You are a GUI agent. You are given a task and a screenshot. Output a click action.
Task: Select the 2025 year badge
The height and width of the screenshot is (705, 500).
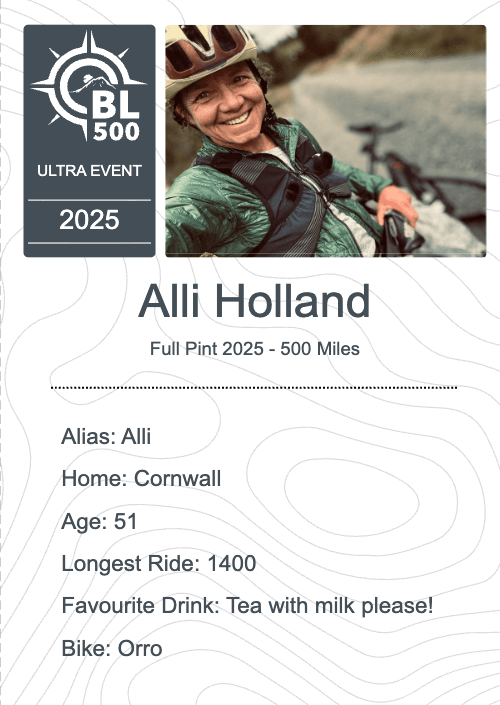[89, 220]
